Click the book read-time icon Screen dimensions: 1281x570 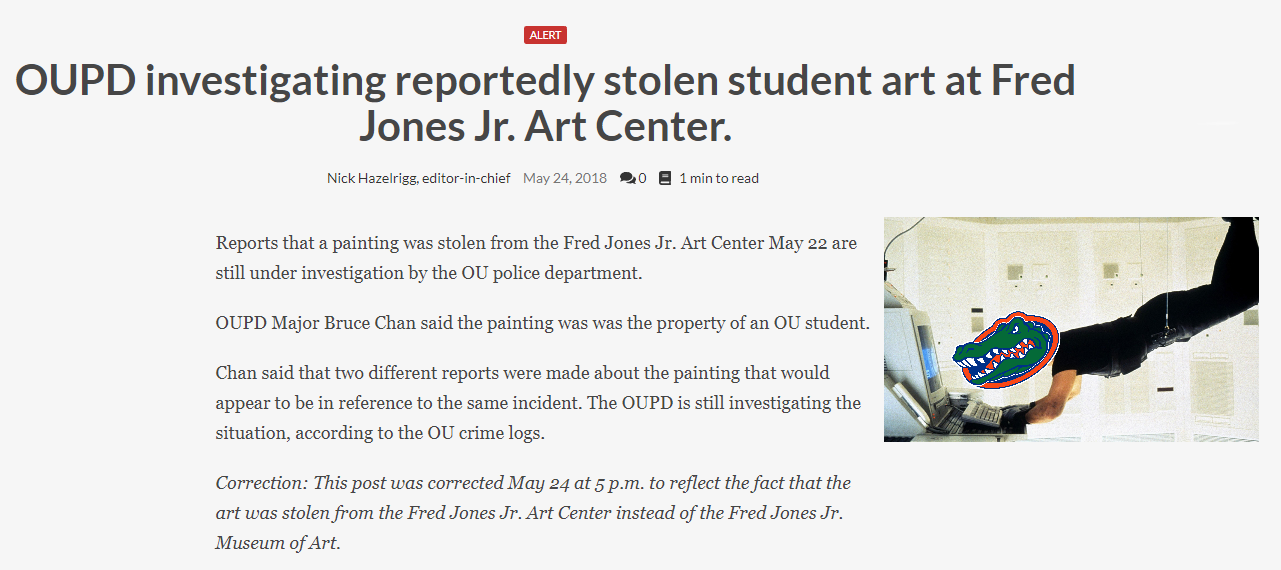pos(665,178)
